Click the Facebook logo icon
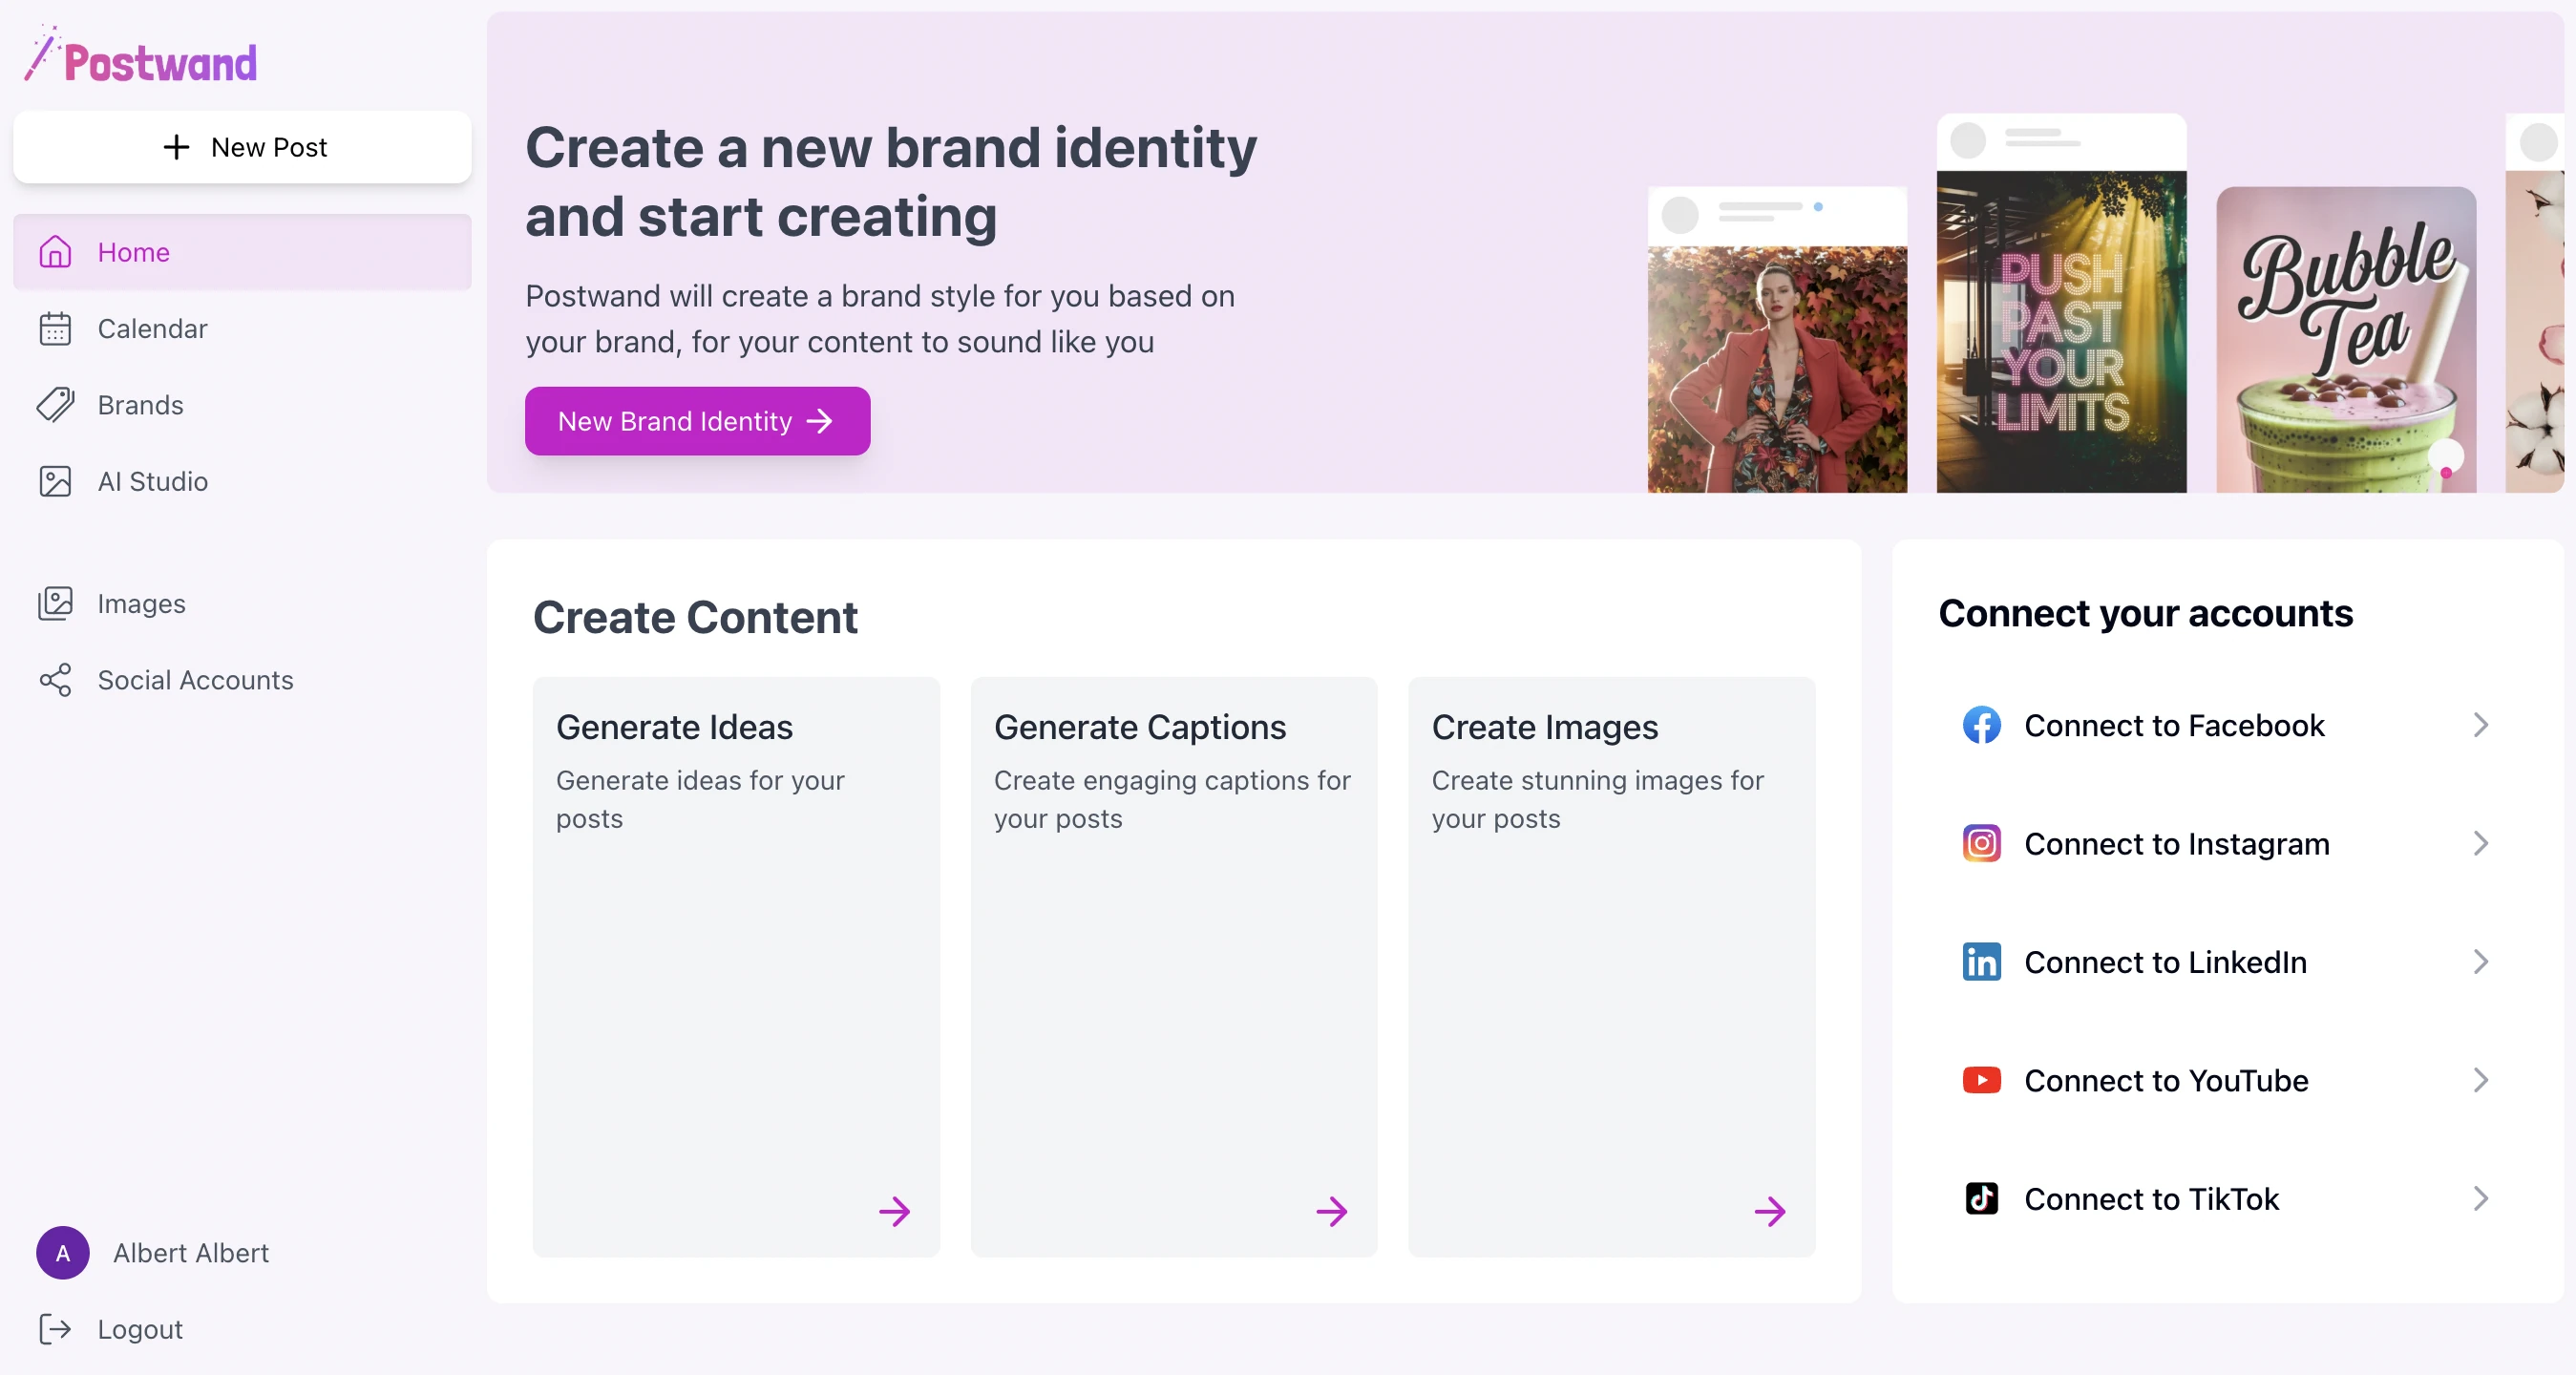Viewport: 2576px width, 1375px height. click(x=1981, y=725)
